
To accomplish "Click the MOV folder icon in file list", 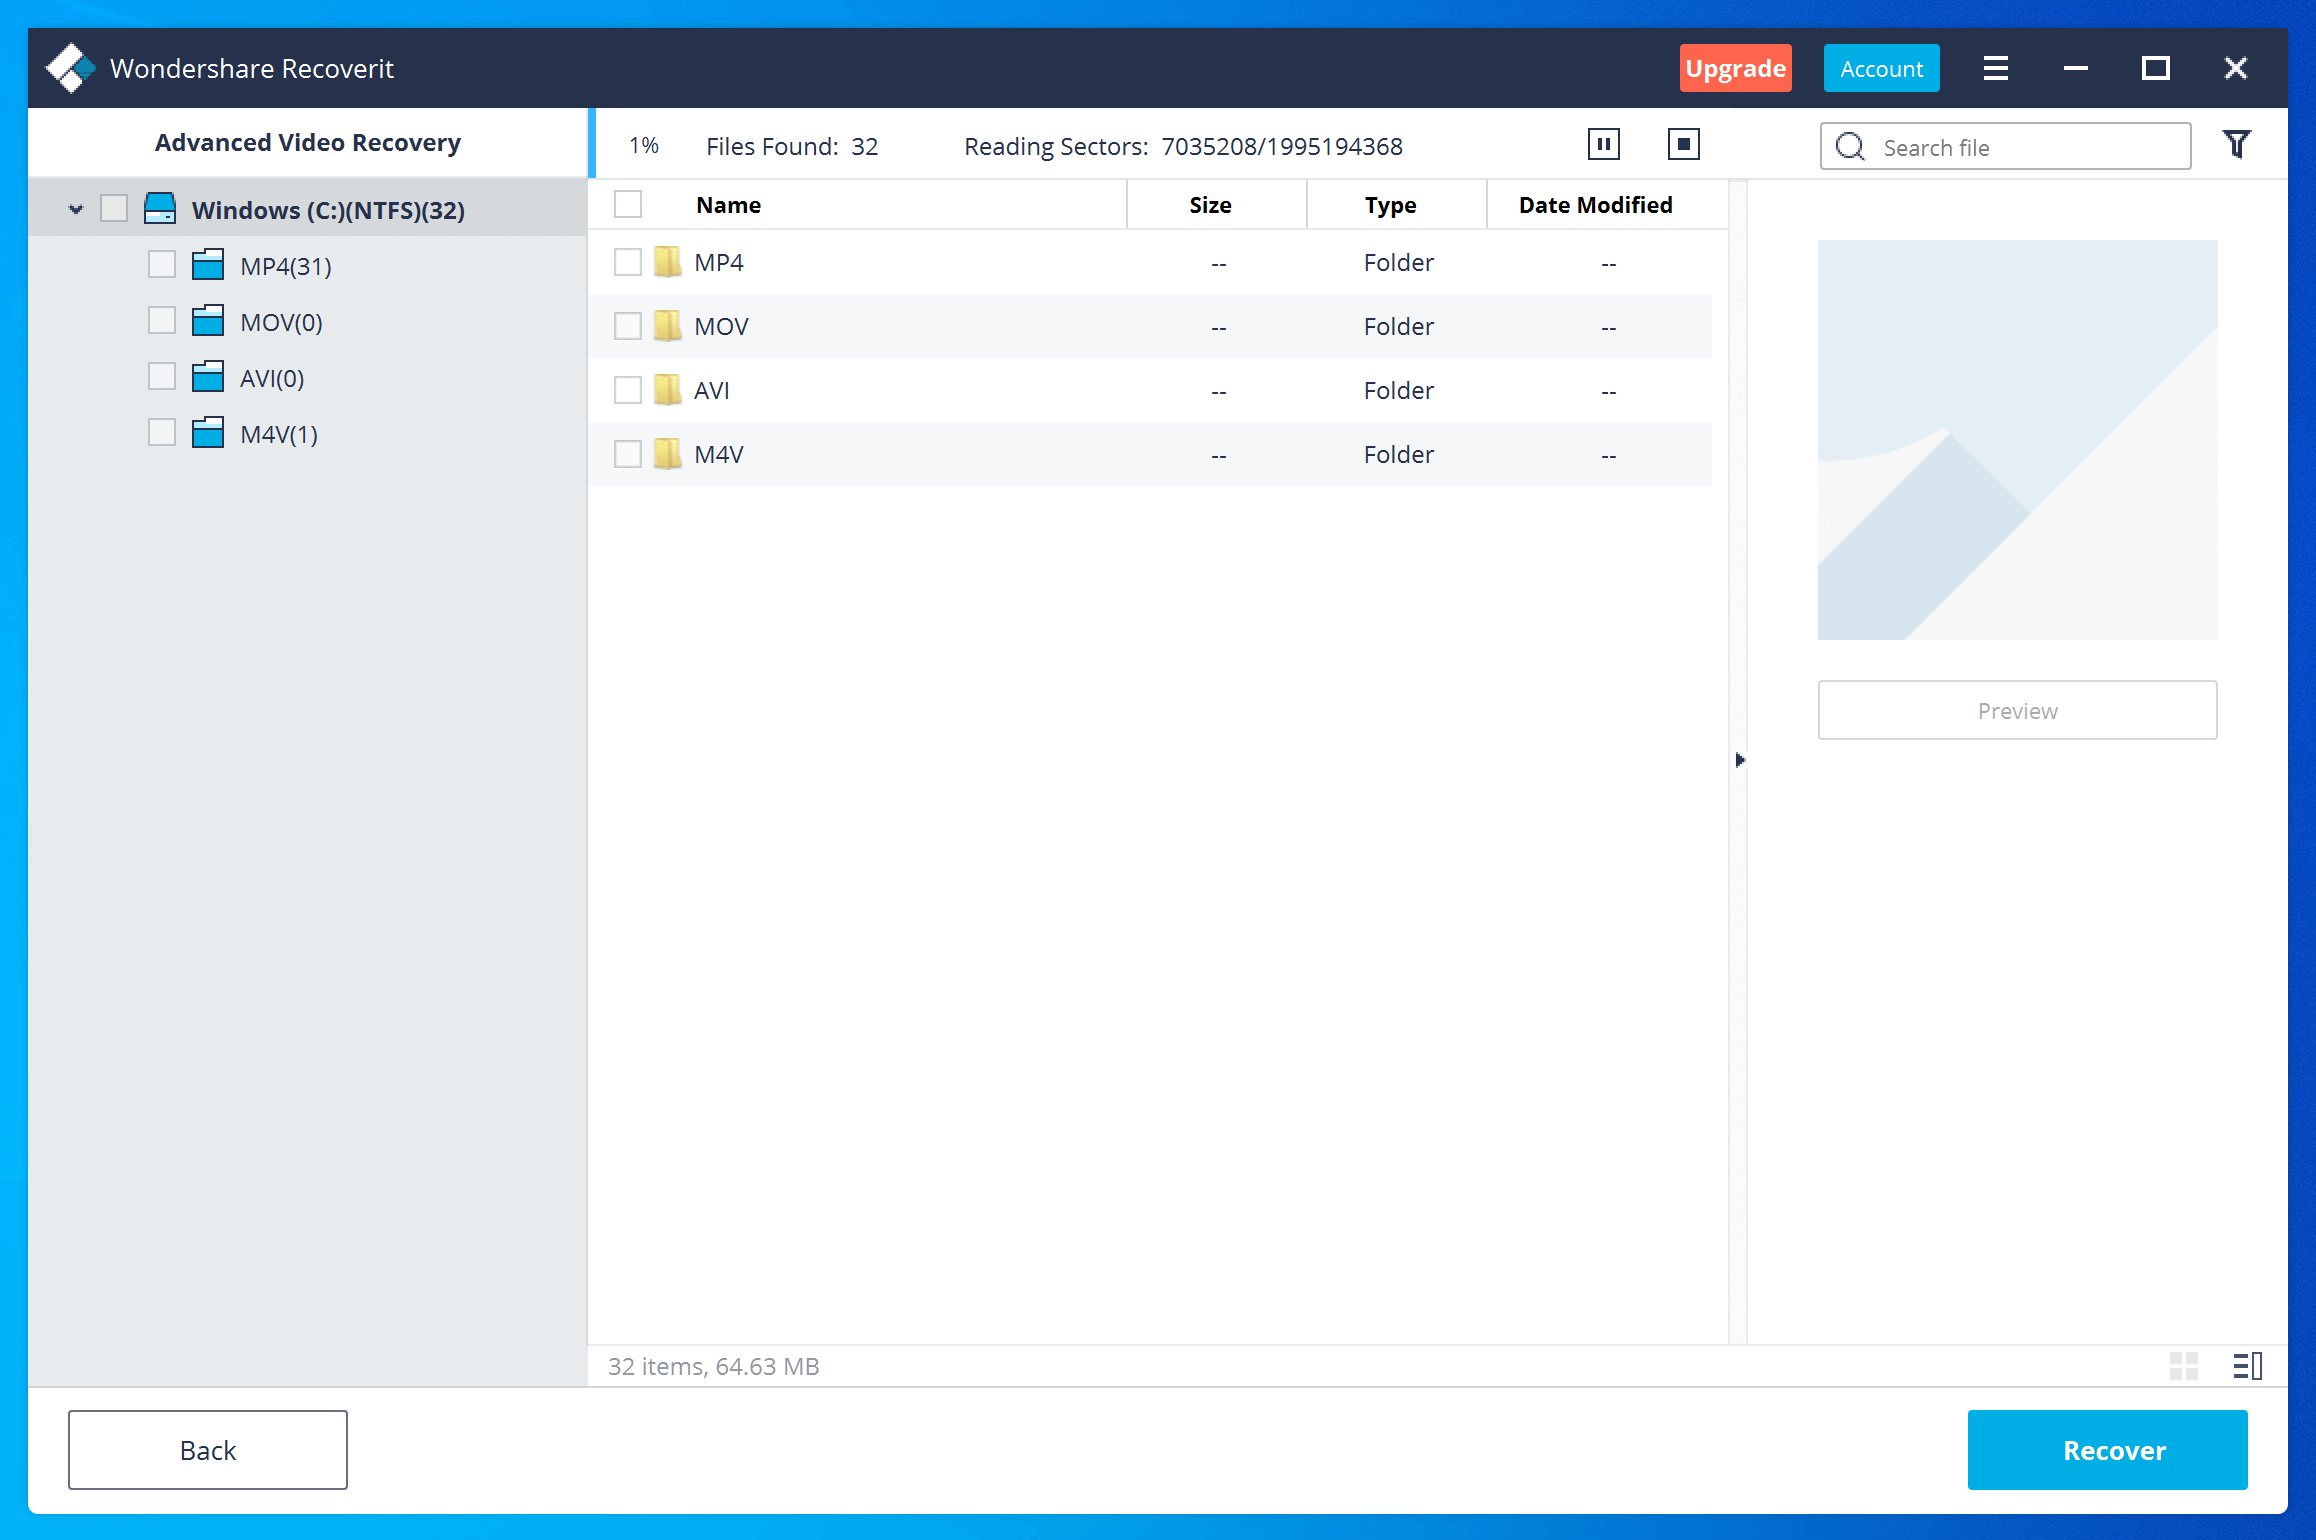I will 667,326.
